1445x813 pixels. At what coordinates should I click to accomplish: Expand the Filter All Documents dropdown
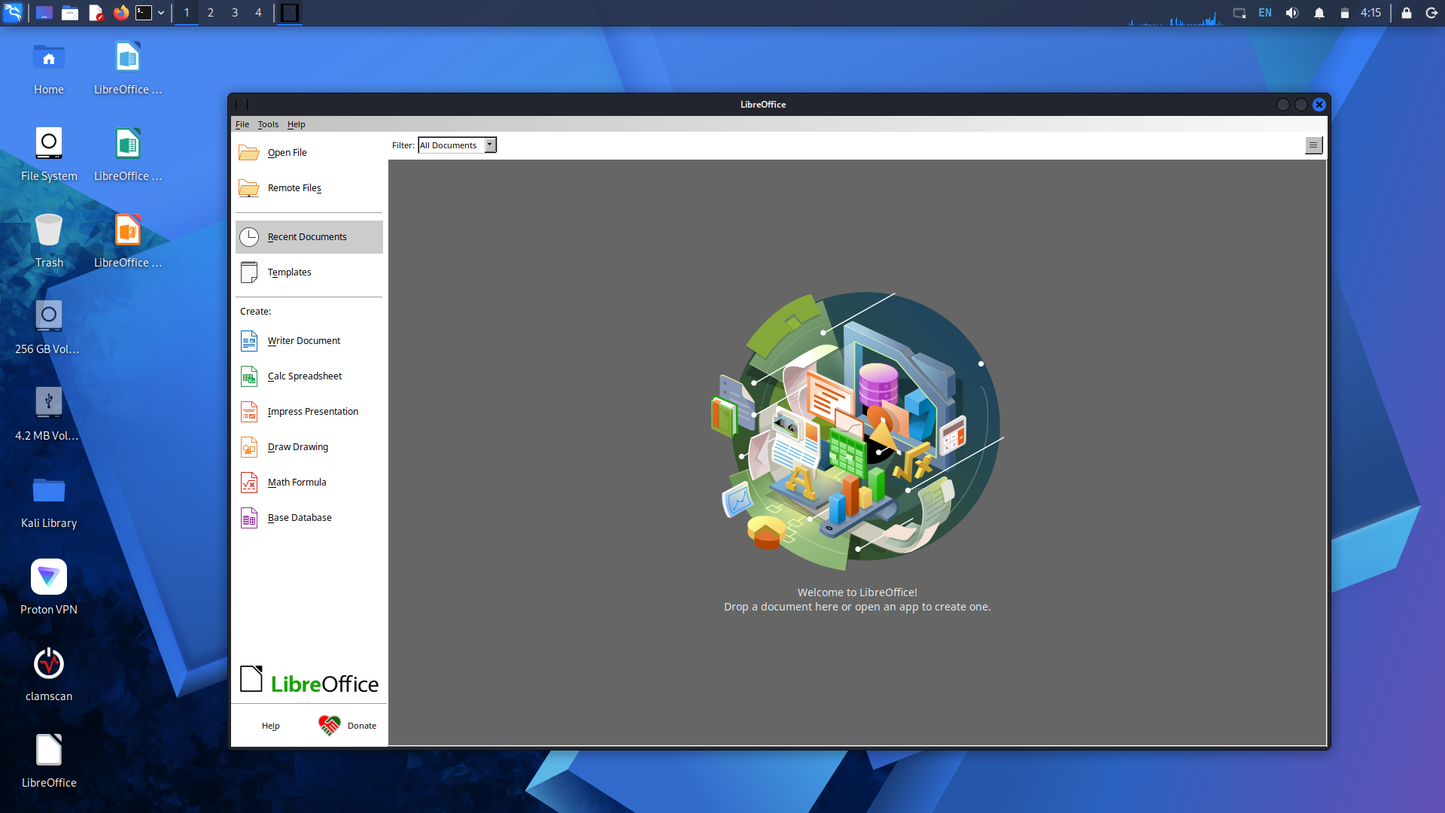(x=457, y=145)
